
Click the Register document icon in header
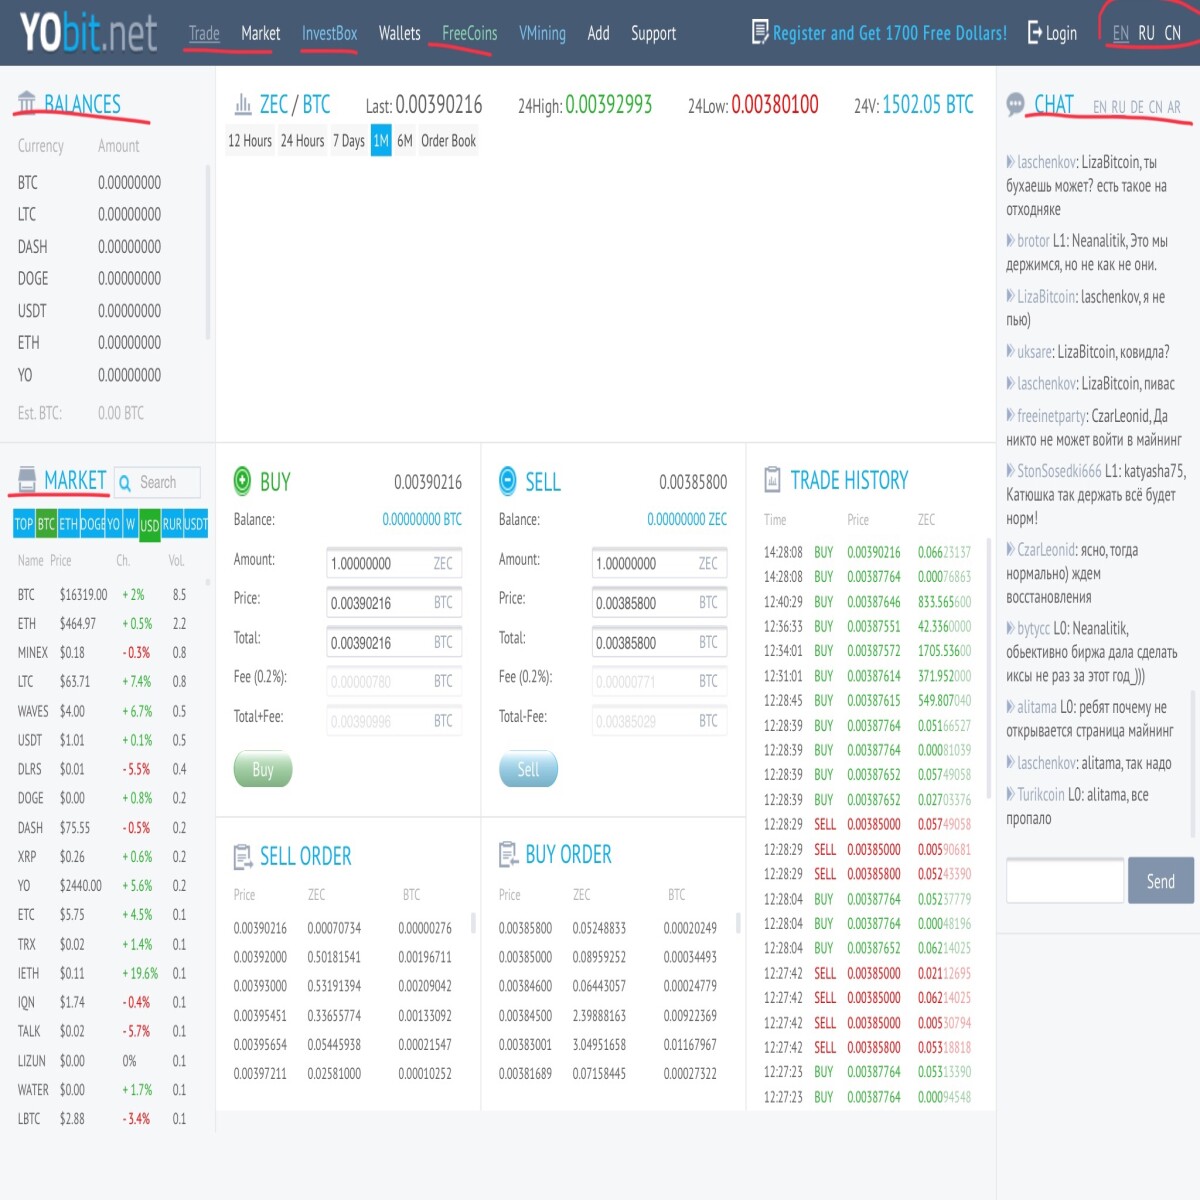(760, 32)
